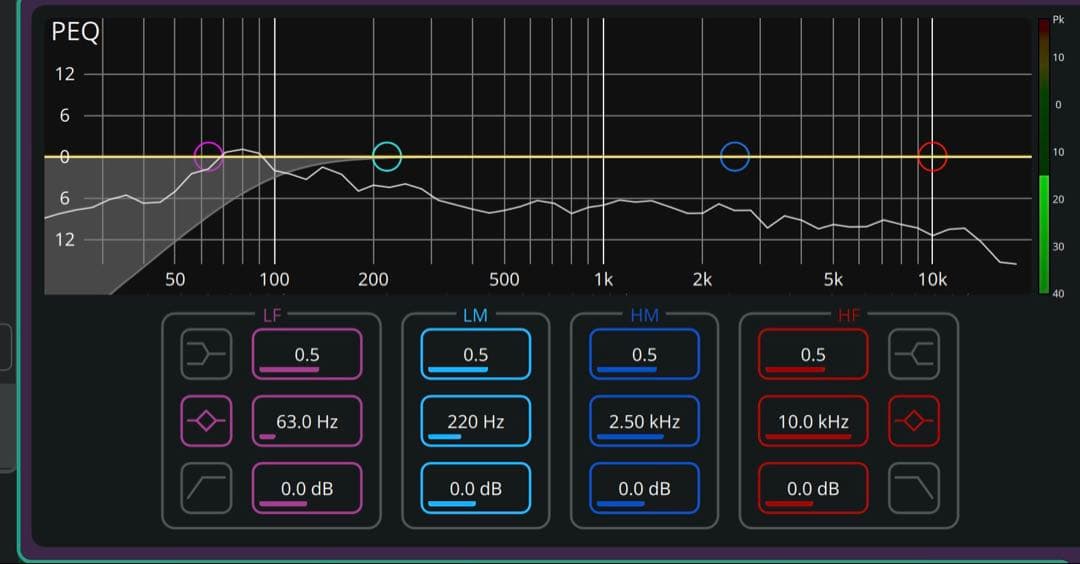Click the HF gain 0.0 dB field

[x=813, y=488]
